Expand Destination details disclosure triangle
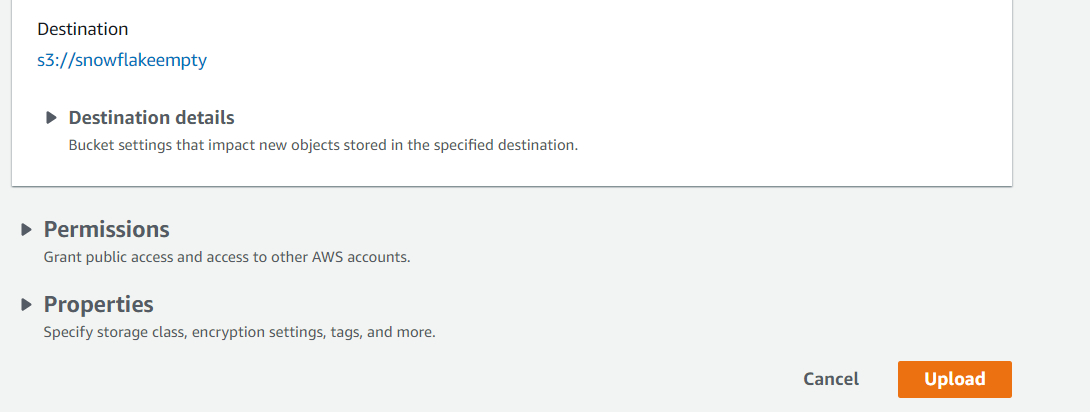Image resolution: width=1090 pixels, height=412 pixels. 52,118
